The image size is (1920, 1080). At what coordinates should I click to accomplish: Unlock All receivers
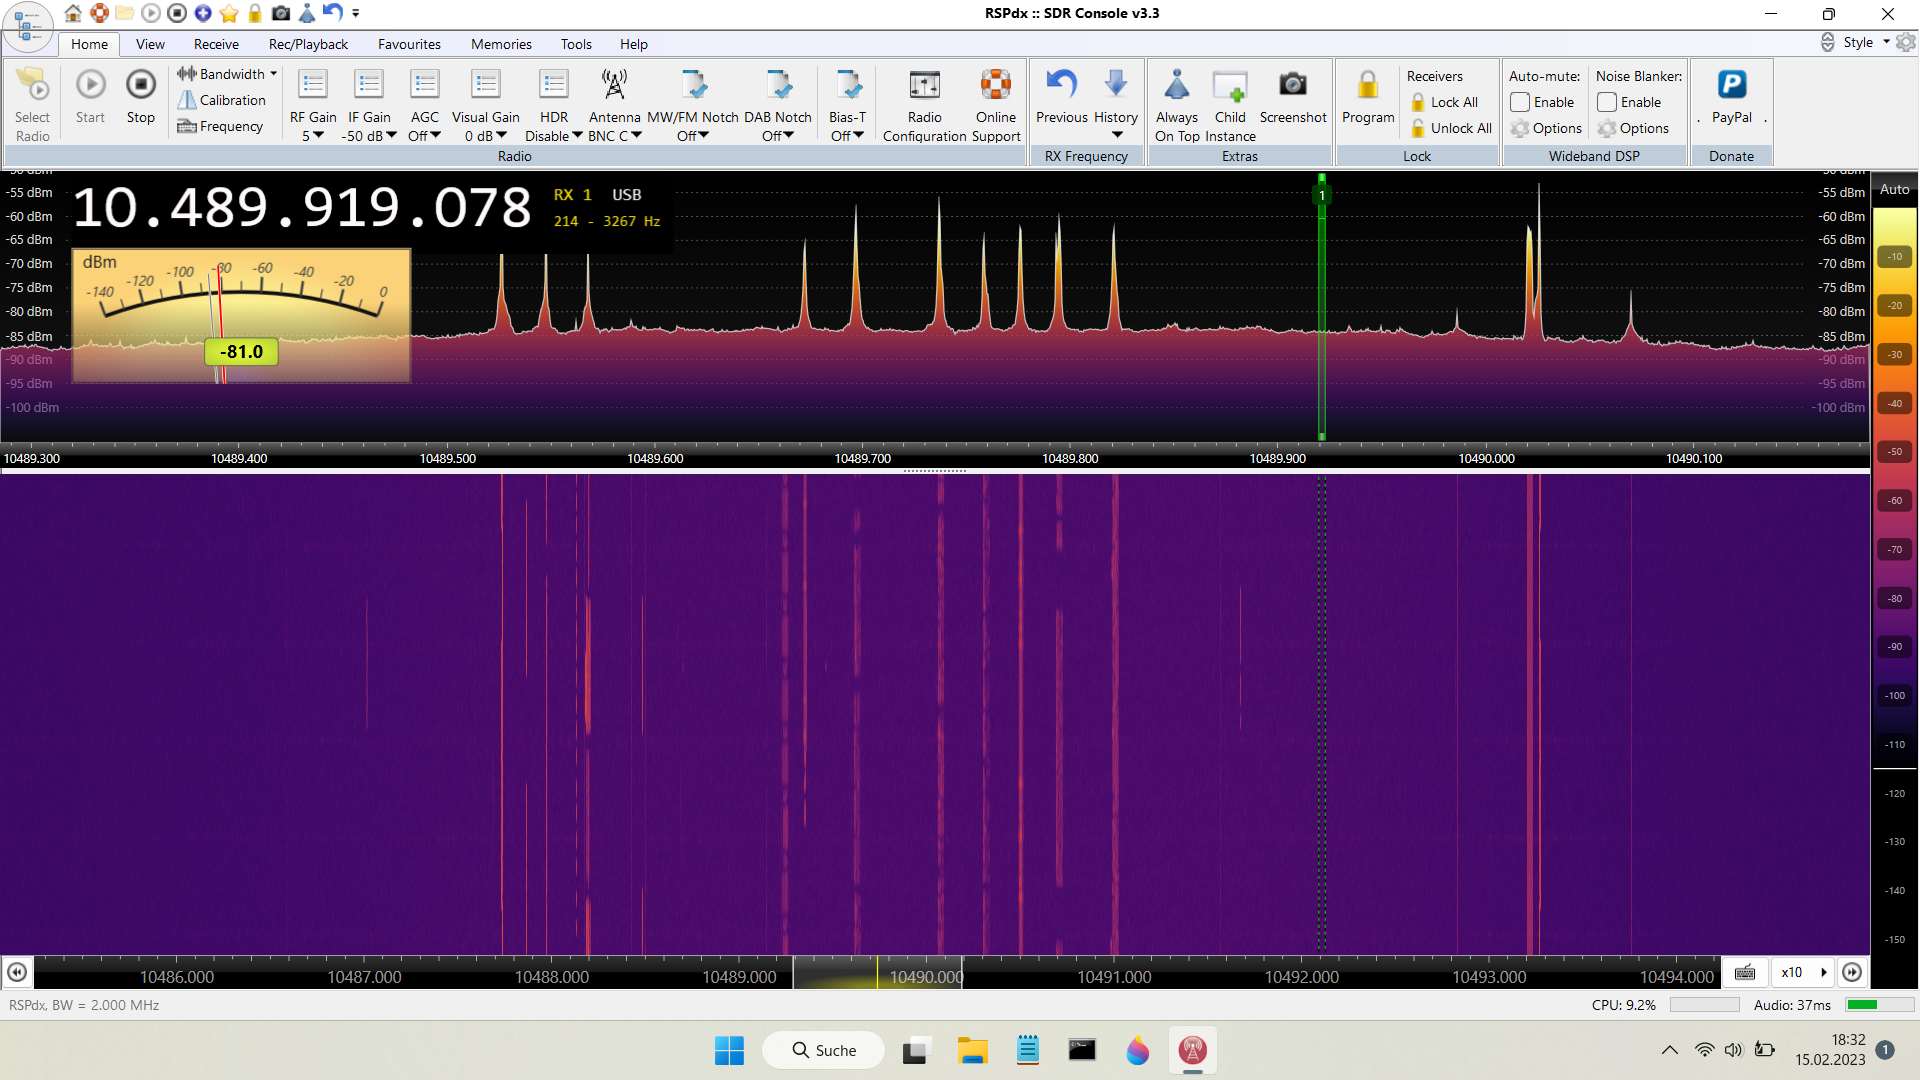click(x=1451, y=128)
